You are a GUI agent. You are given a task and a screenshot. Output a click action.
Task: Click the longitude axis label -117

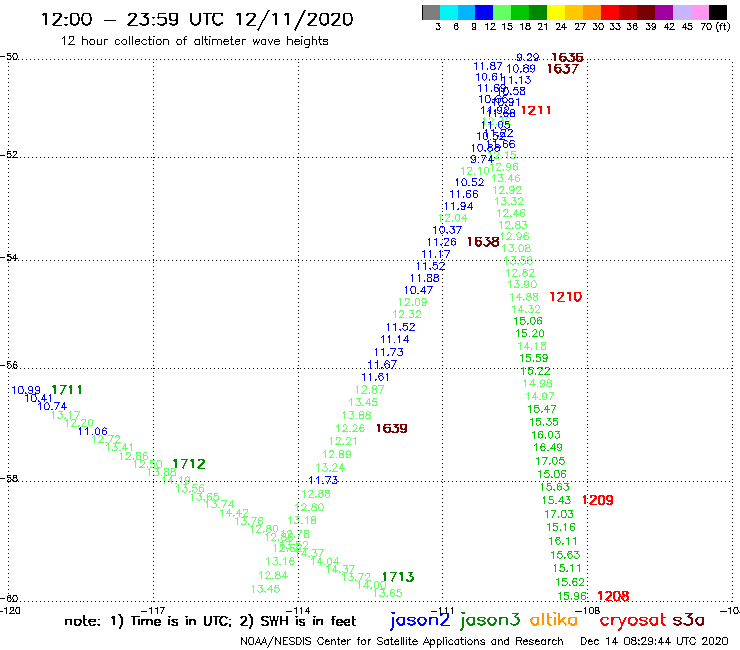(x=153, y=610)
